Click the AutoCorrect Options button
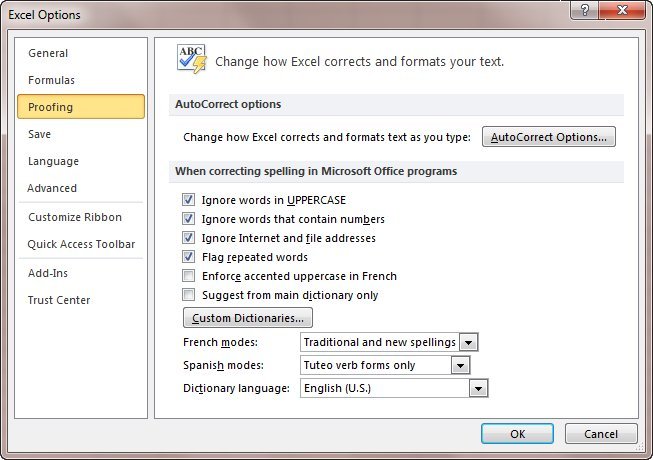Viewport: 653px width, 460px height. pos(548,137)
